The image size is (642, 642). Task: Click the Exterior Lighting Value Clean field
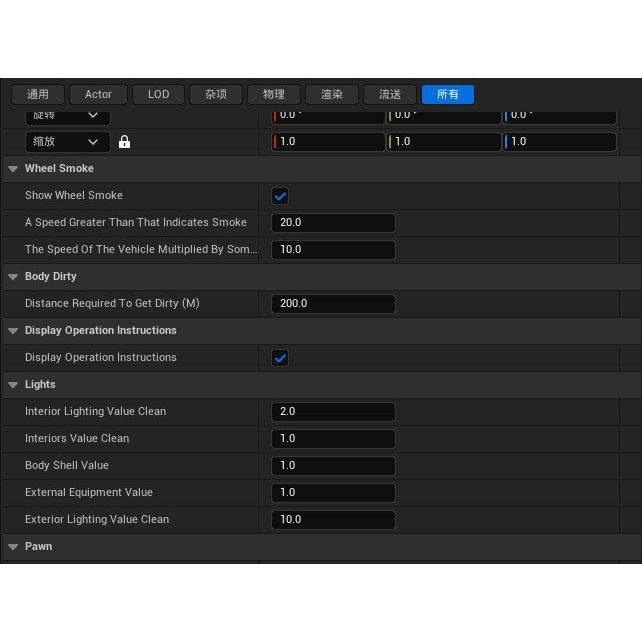click(333, 520)
